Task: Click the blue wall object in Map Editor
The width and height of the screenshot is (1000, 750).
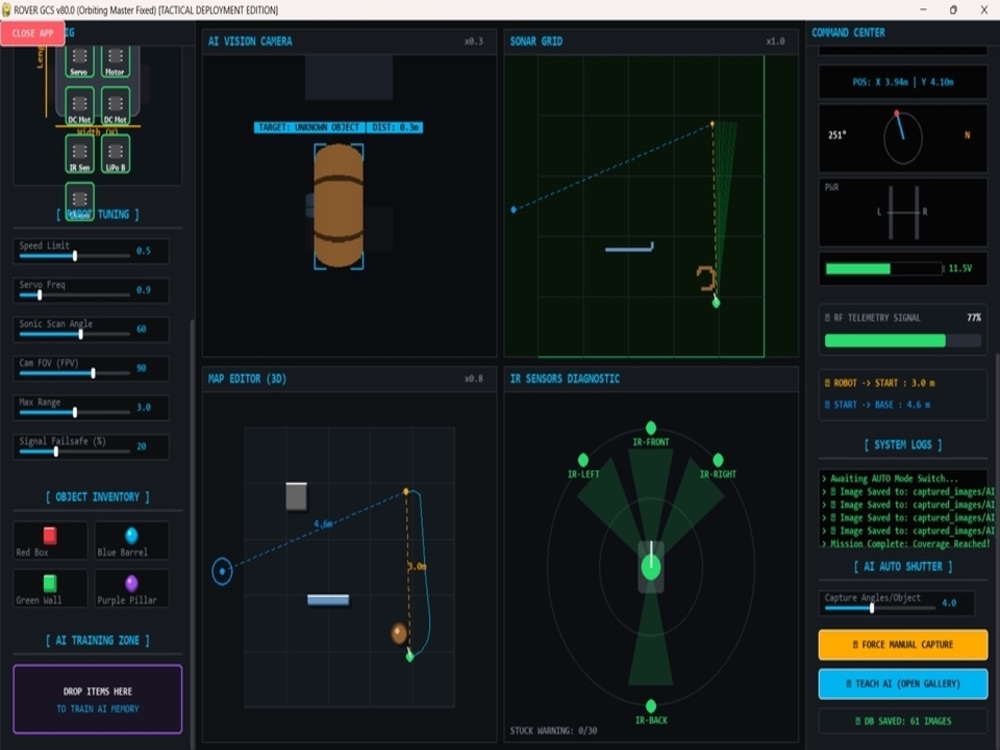Action: pyautogui.click(x=328, y=599)
